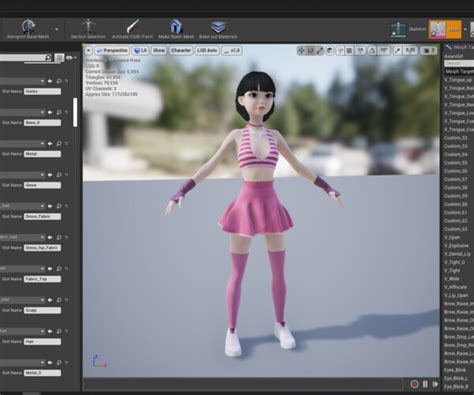Image resolution: width=474 pixels, height=395 pixels.
Task: Click the Make Static Mesh icon
Action: click(x=176, y=26)
